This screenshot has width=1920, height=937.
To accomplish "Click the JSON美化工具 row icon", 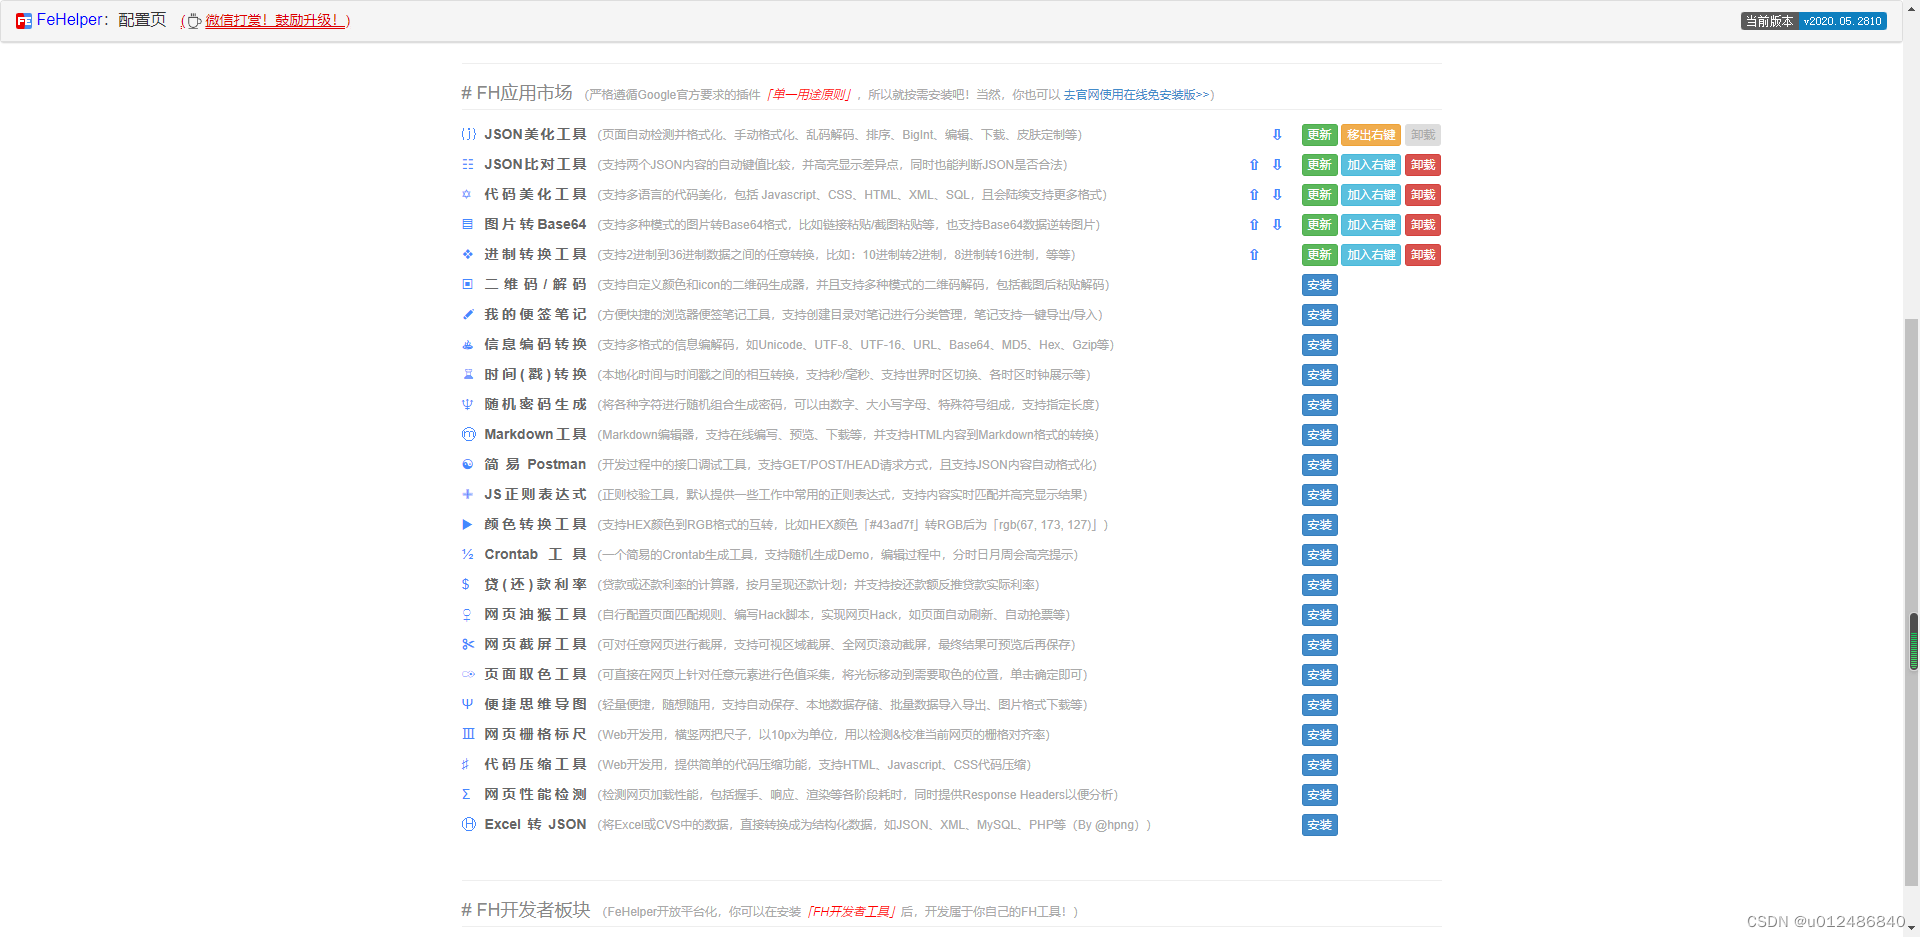I will tap(468, 134).
